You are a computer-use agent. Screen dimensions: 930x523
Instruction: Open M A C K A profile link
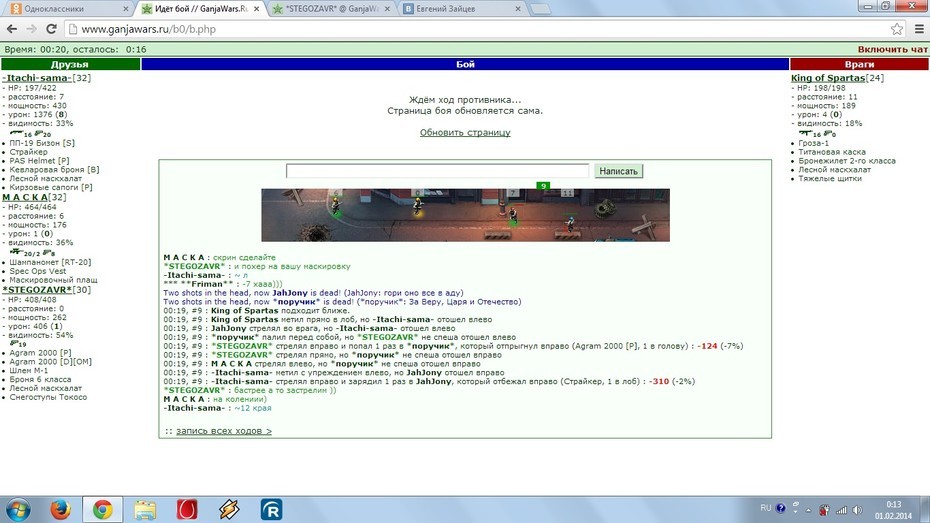(25, 197)
